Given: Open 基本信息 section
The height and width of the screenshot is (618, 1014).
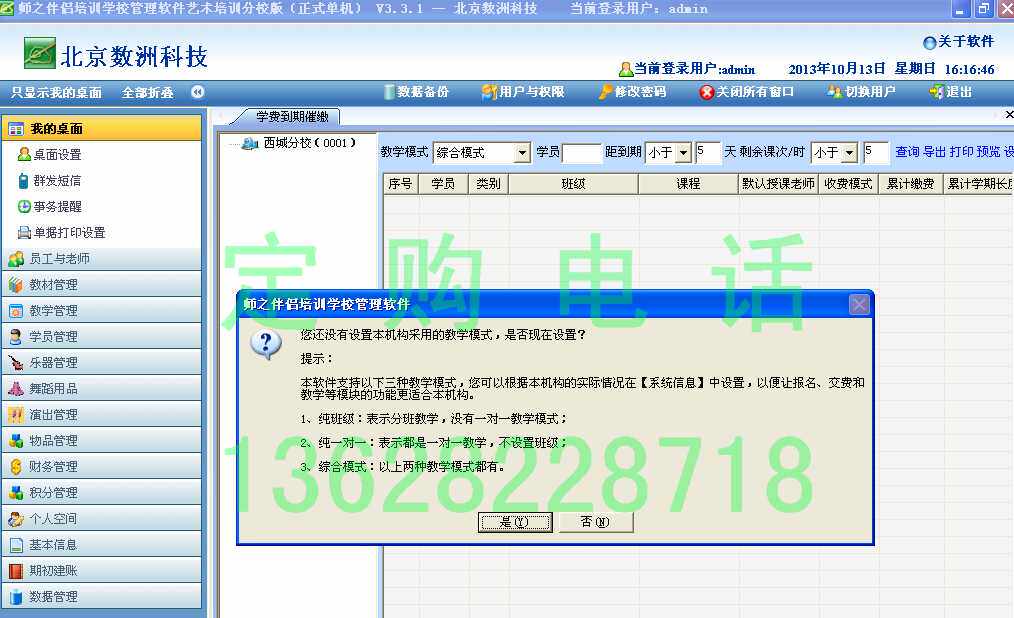Looking at the screenshot, I should pos(102,544).
